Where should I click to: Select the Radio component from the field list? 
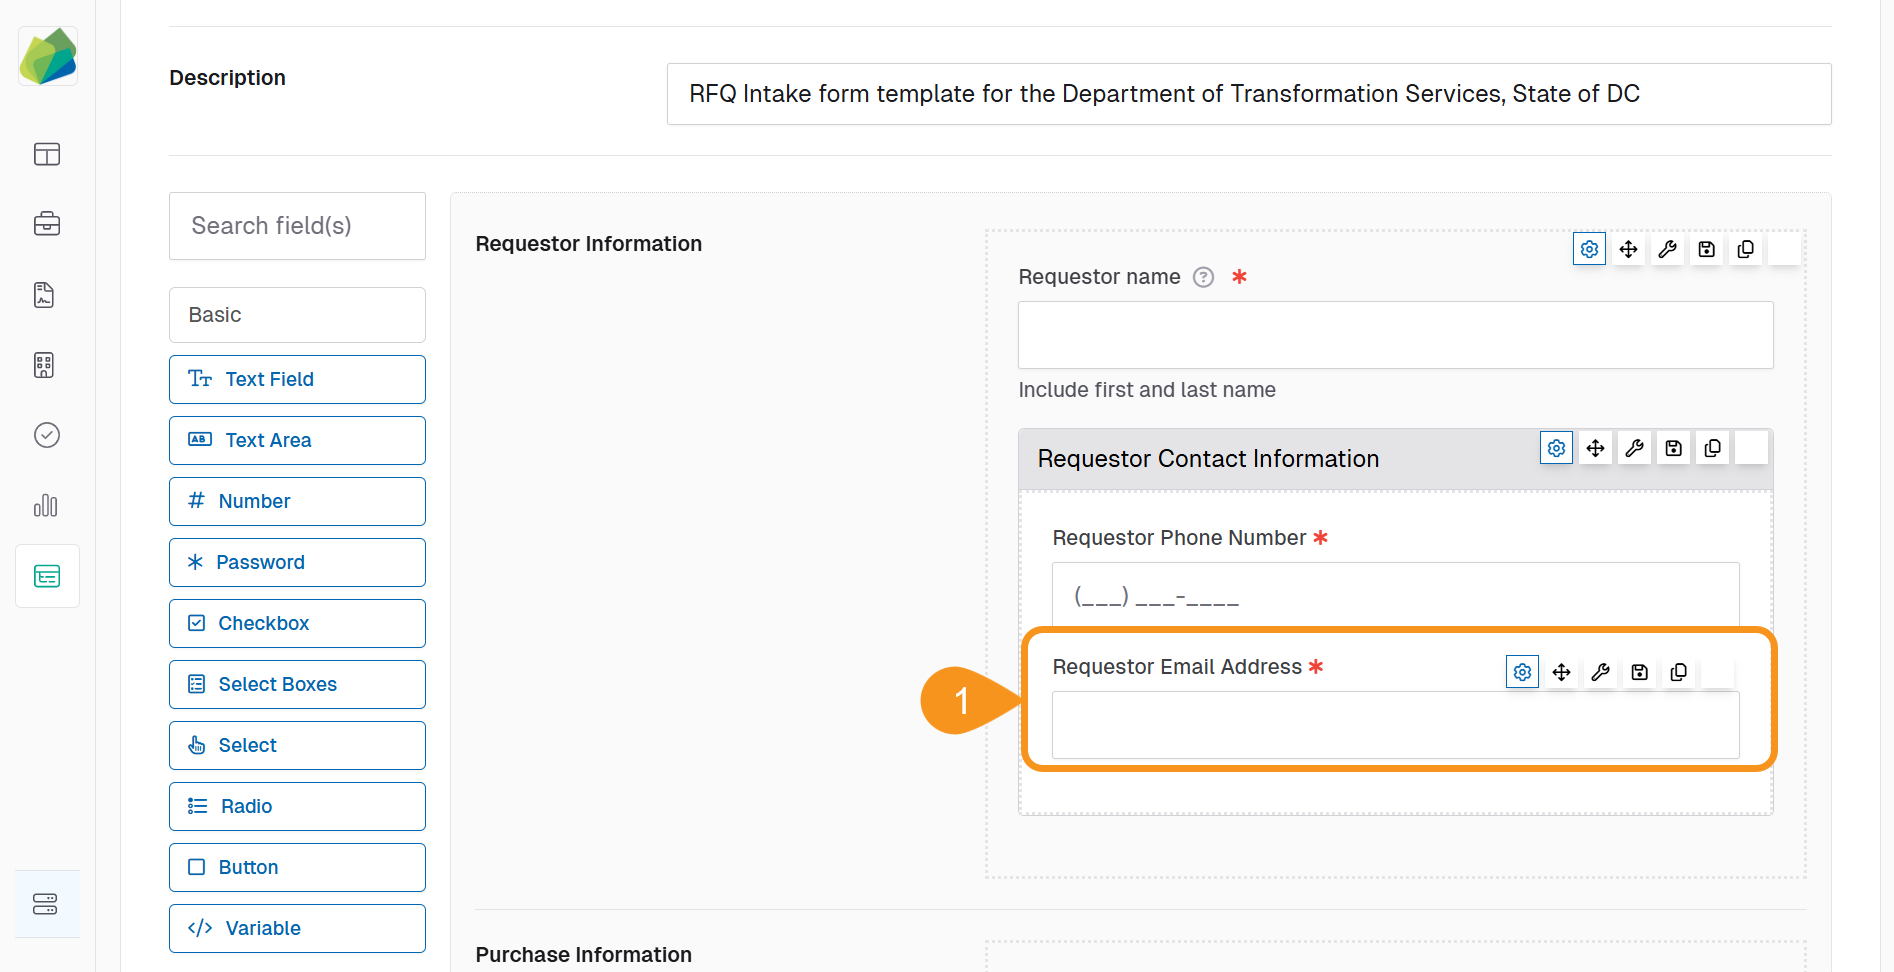(x=297, y=806)
